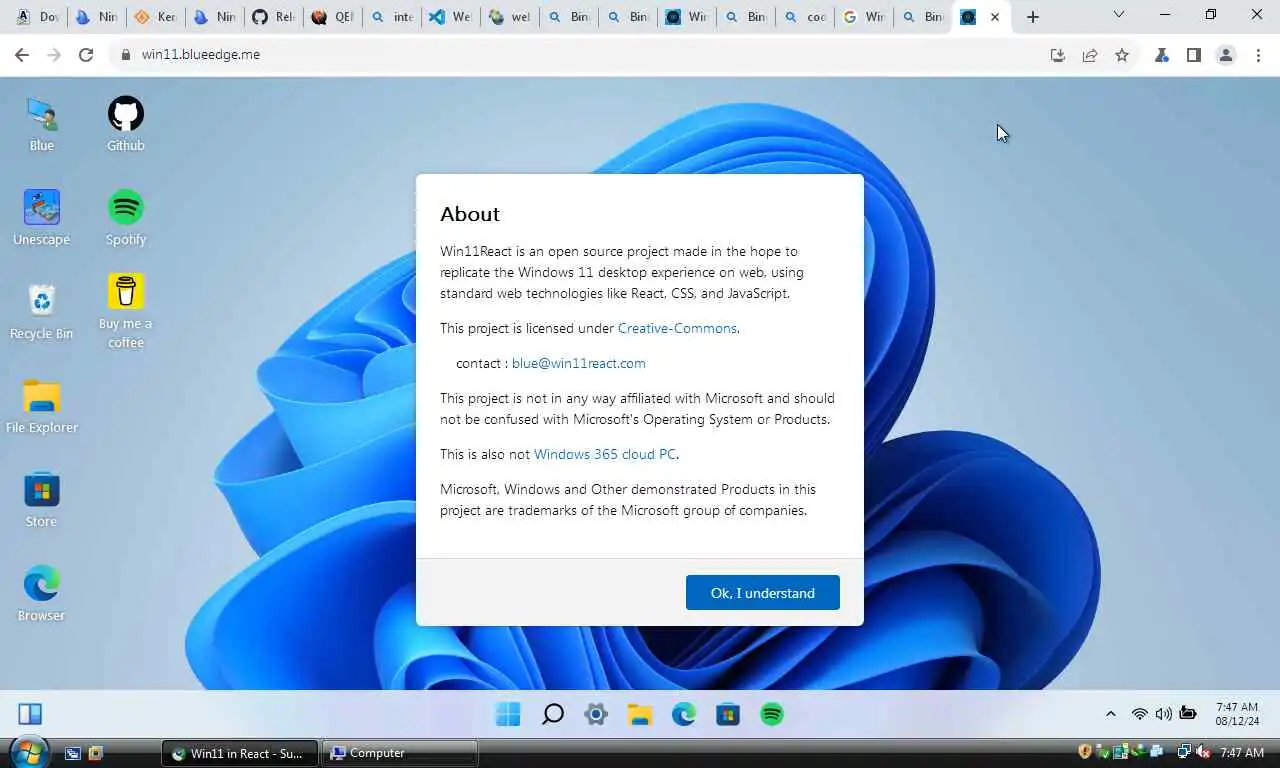The height and width of the screenshot is (768, 1280).
Task: Open a new Chrome tab
Action: click(1033, 17)
